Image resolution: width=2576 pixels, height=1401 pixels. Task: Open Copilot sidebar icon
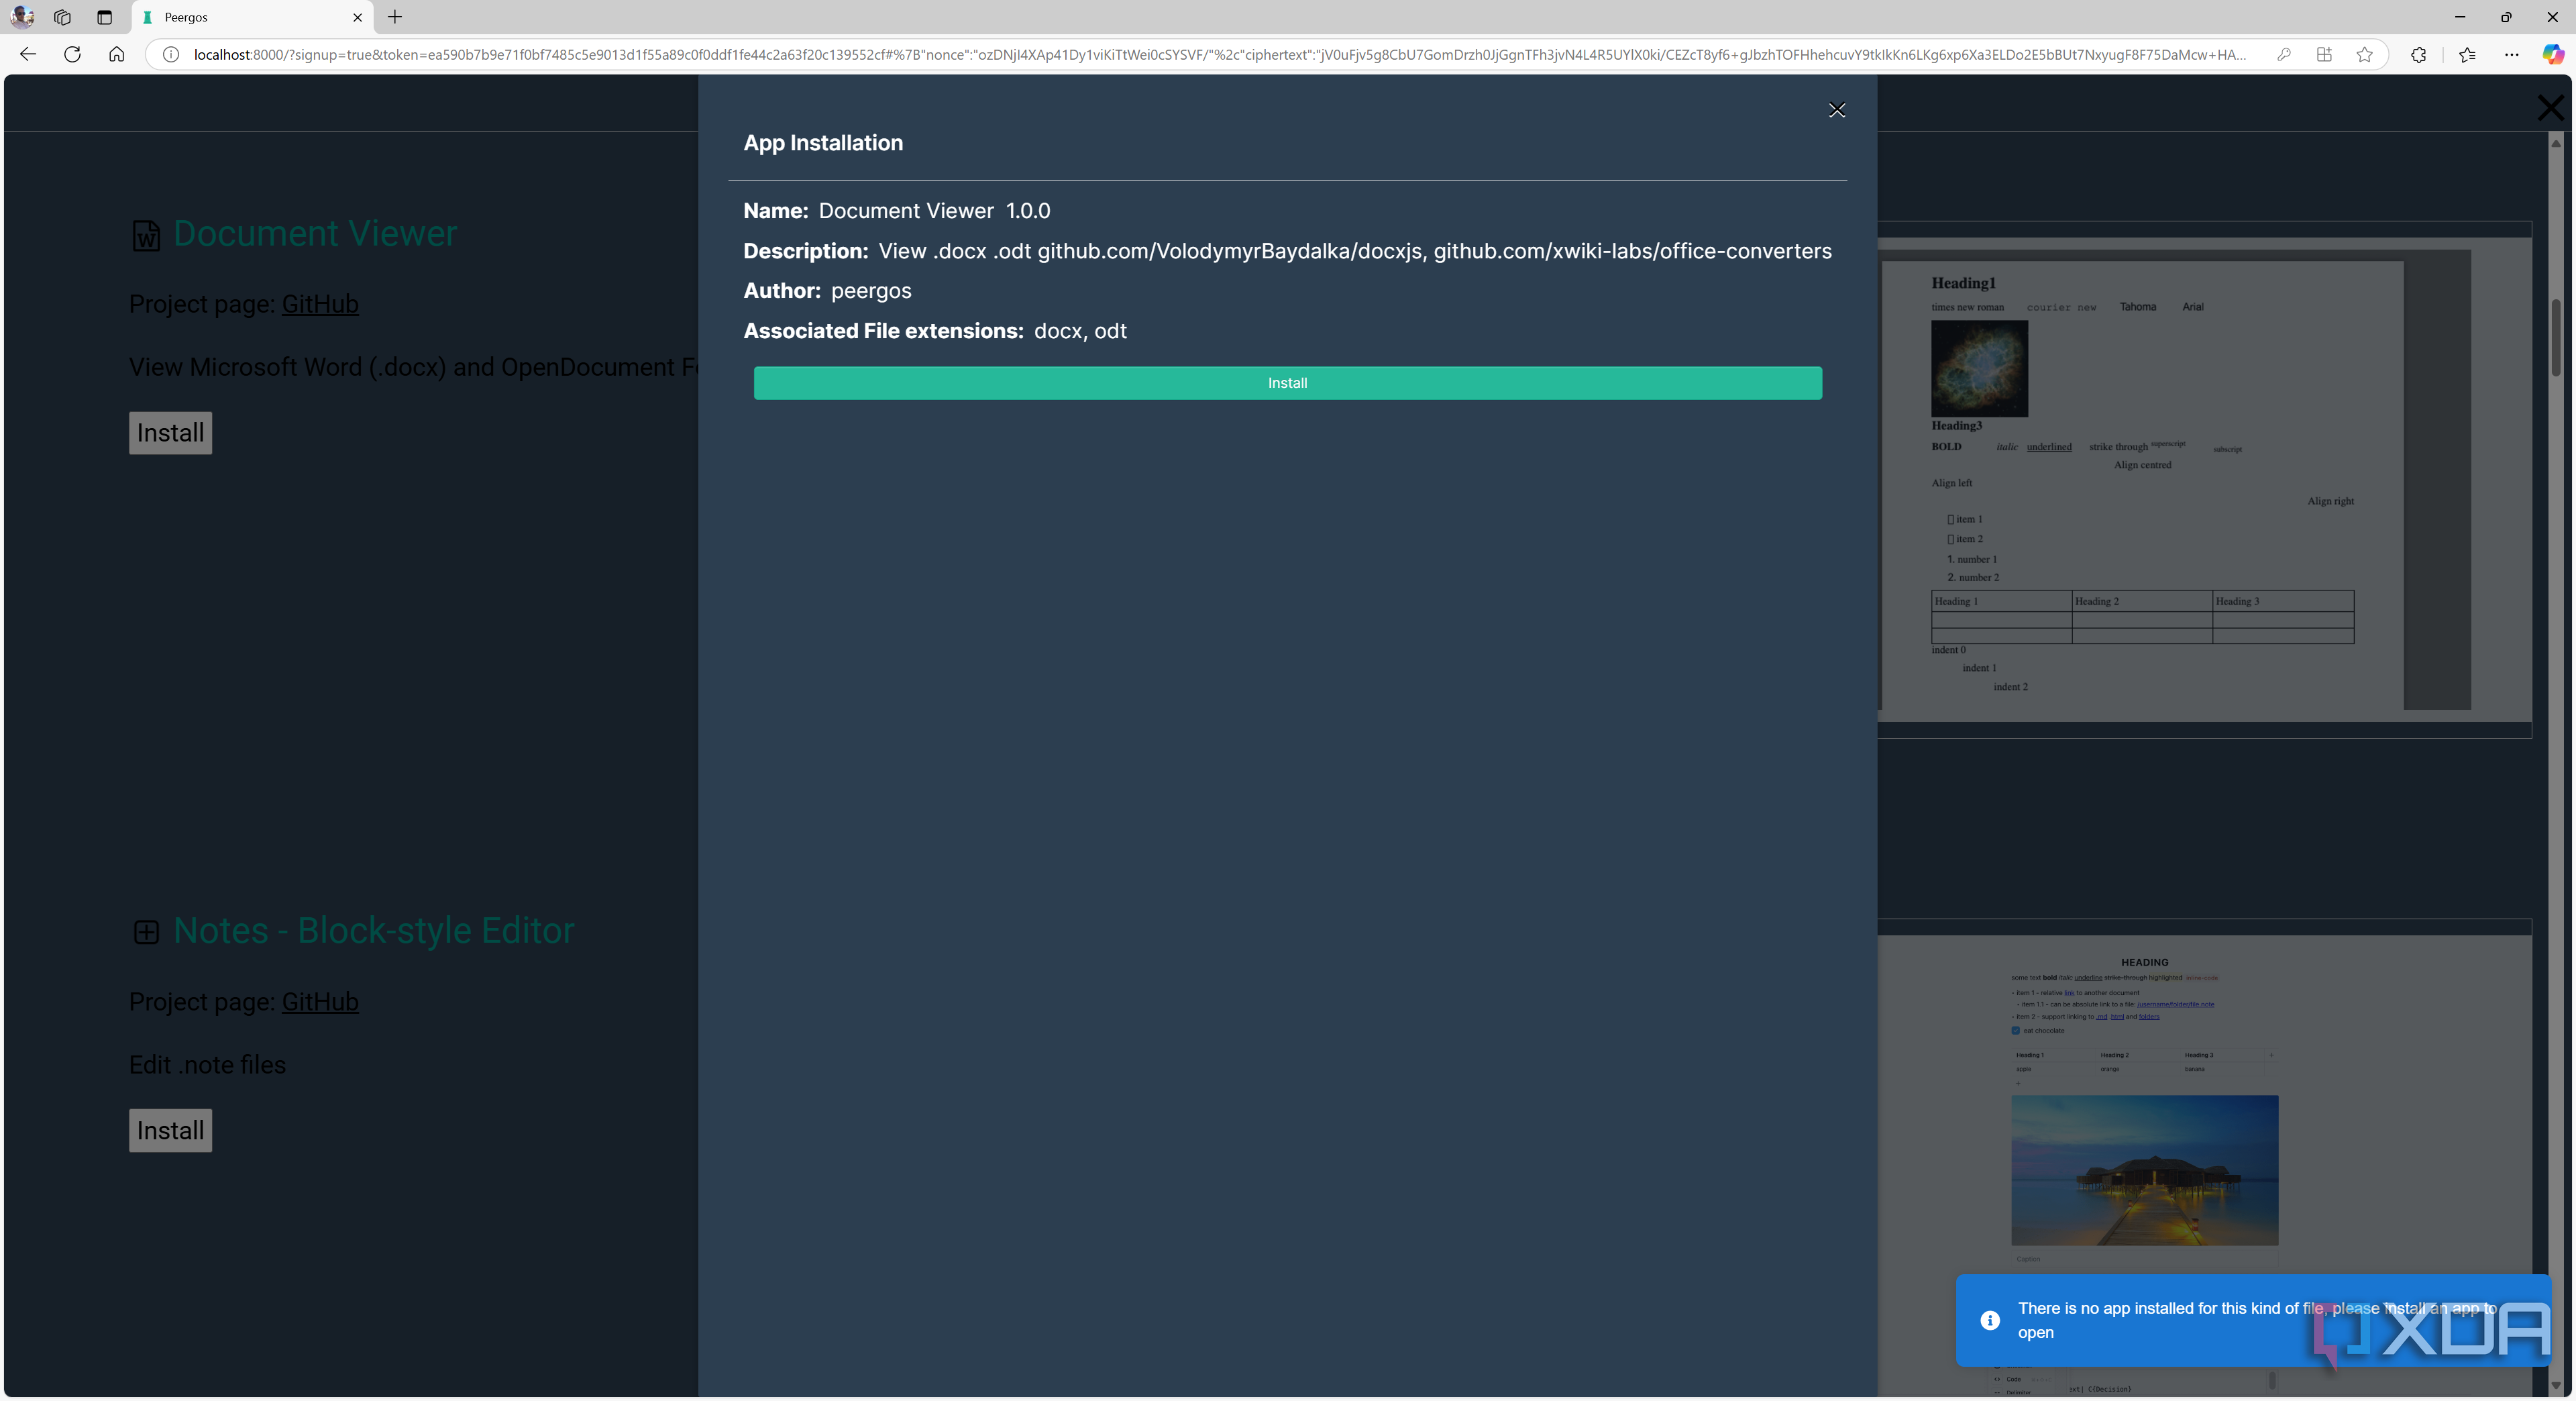[x=2553, y=54]
